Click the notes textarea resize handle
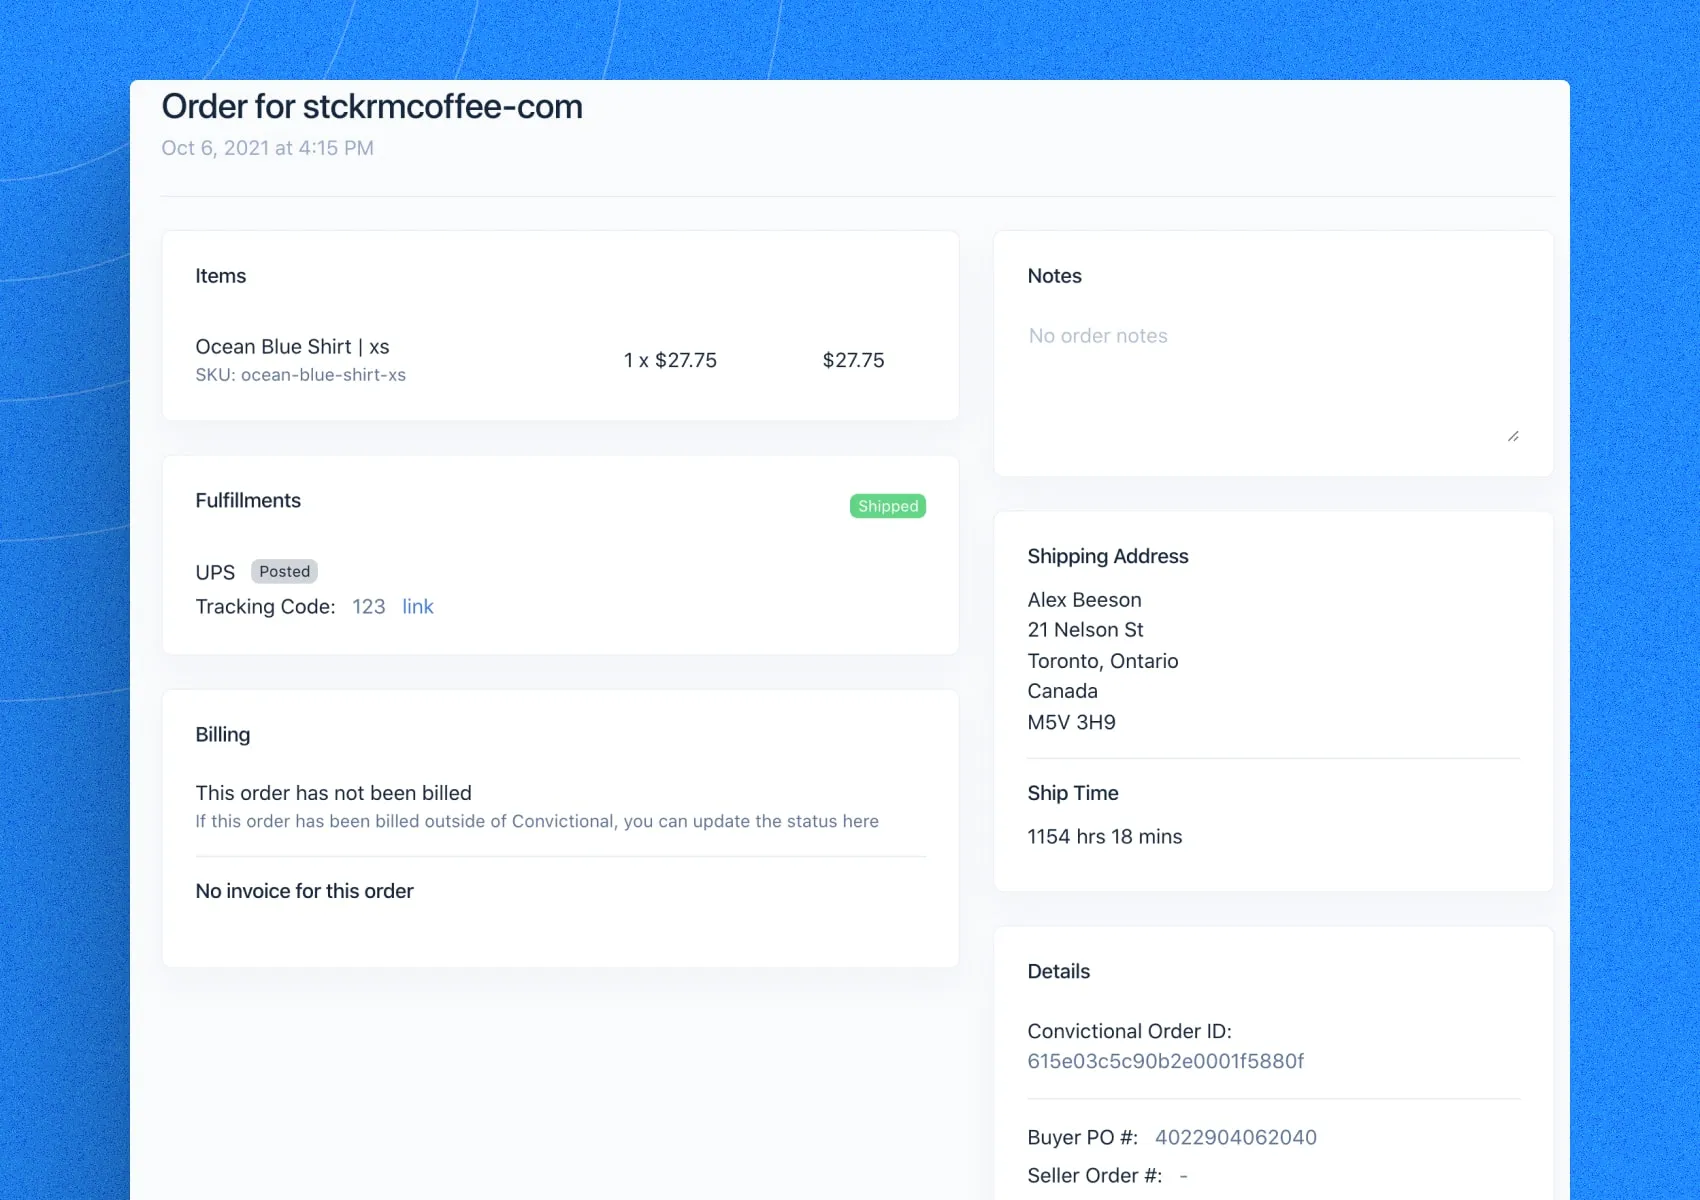1700x1200 pixels. pos(1513,436)
